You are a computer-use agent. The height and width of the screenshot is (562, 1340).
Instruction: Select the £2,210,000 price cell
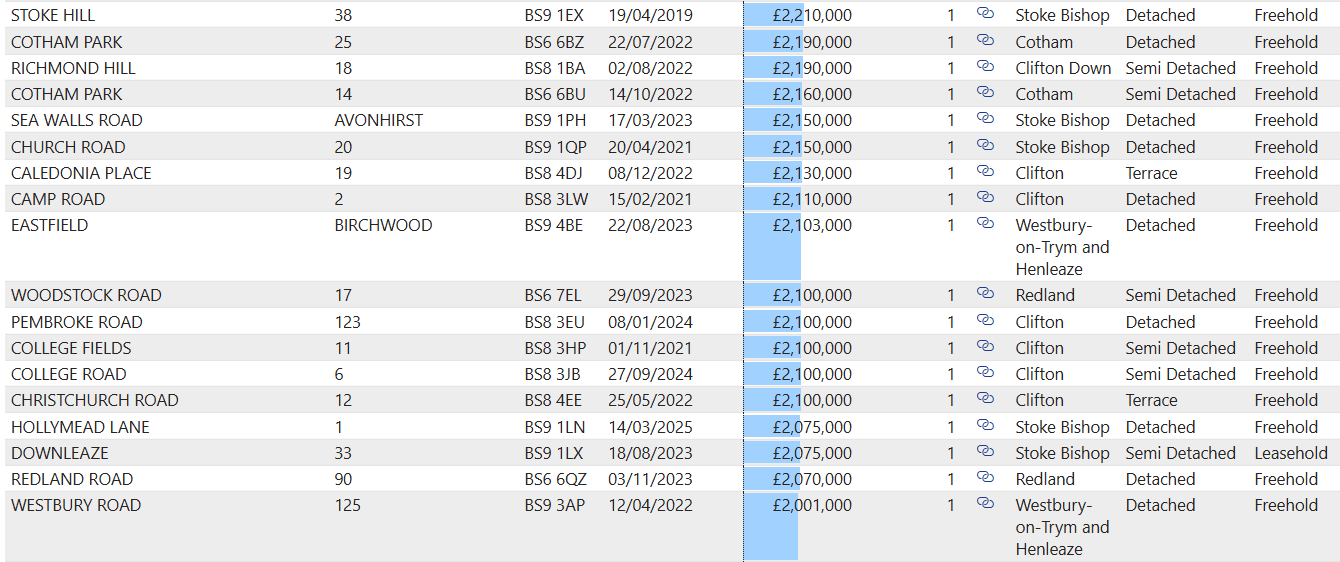tap(812, 16)
